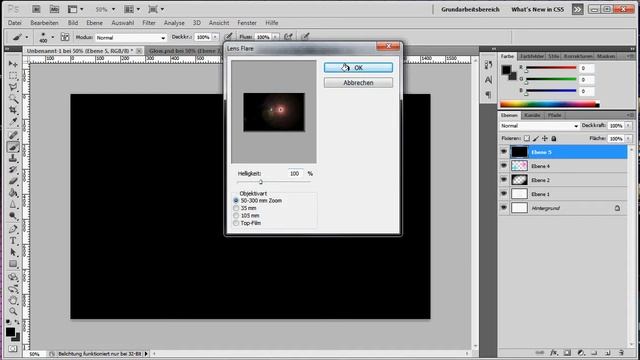Select the Rectangle shape tool
640x360 pixels.
(13, 264)
